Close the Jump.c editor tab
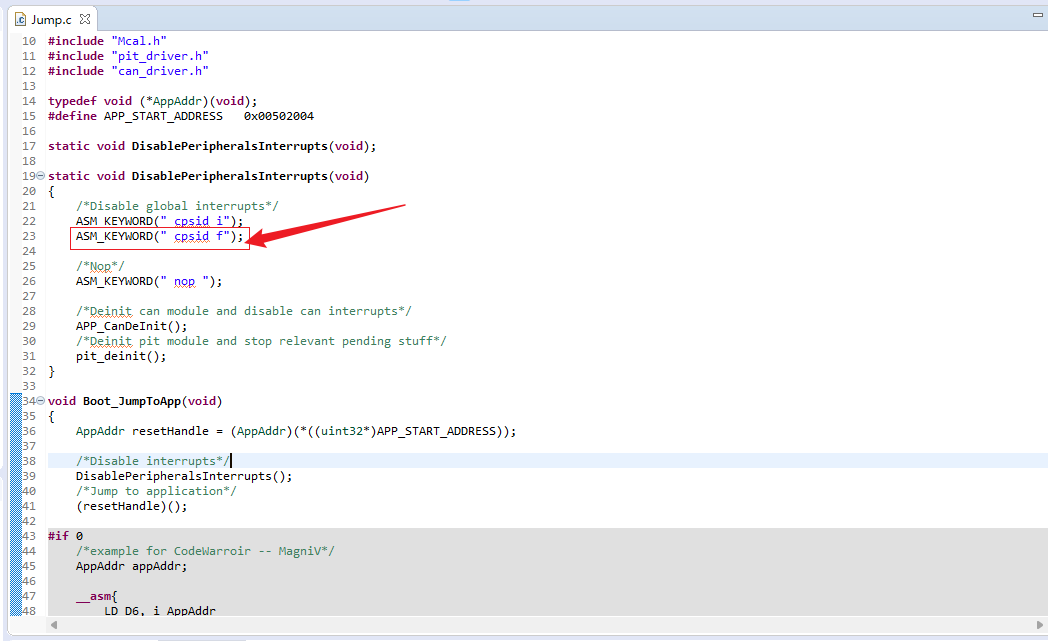 point(85,18)
